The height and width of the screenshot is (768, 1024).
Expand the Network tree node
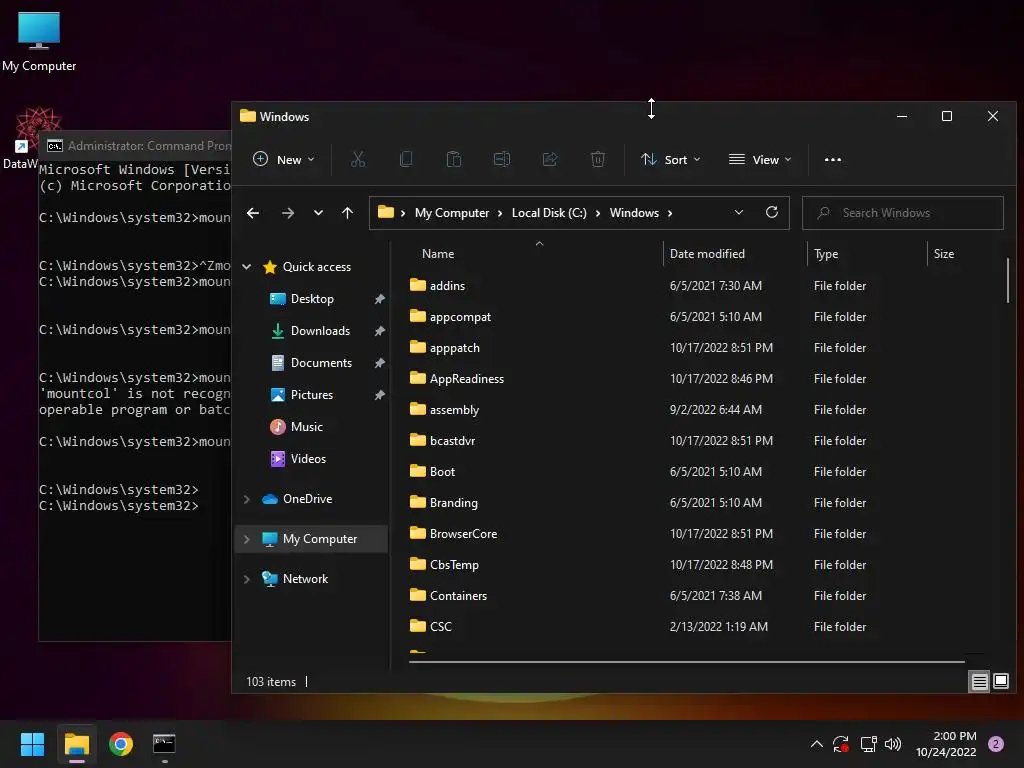pyautogui.click(x=247, y=579)
